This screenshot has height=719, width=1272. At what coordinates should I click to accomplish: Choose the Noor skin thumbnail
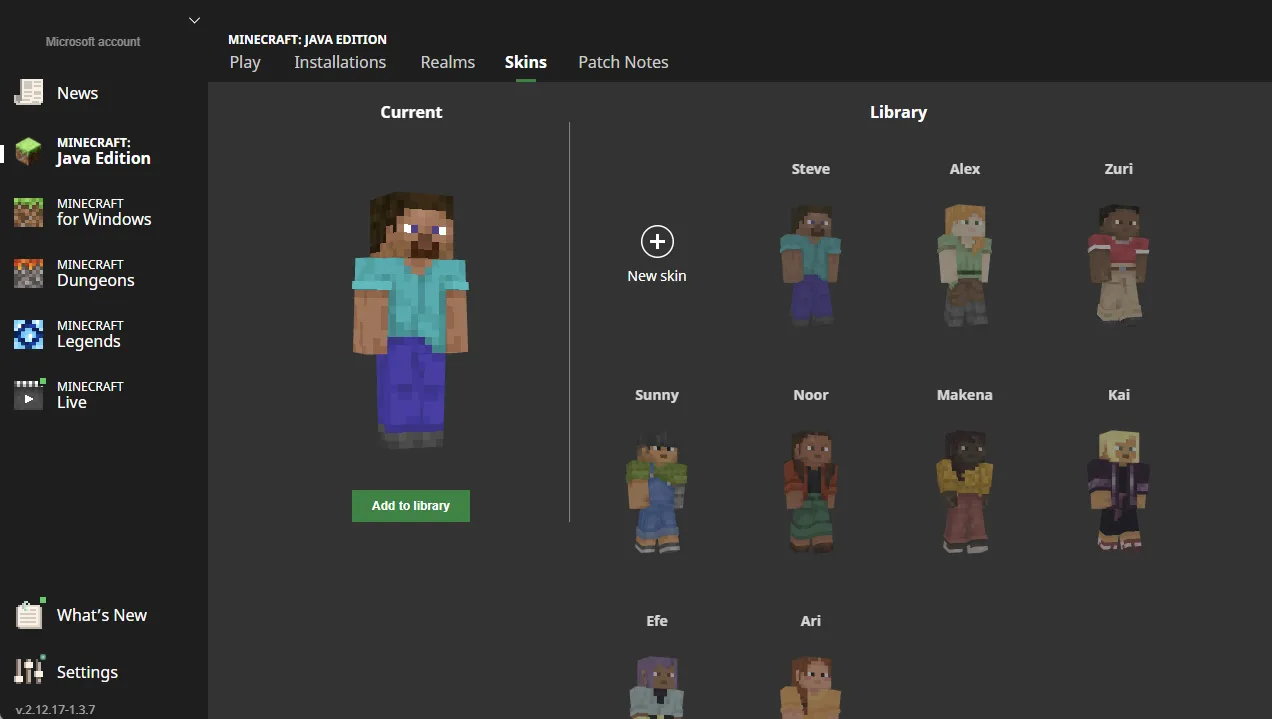pos(811,491)
